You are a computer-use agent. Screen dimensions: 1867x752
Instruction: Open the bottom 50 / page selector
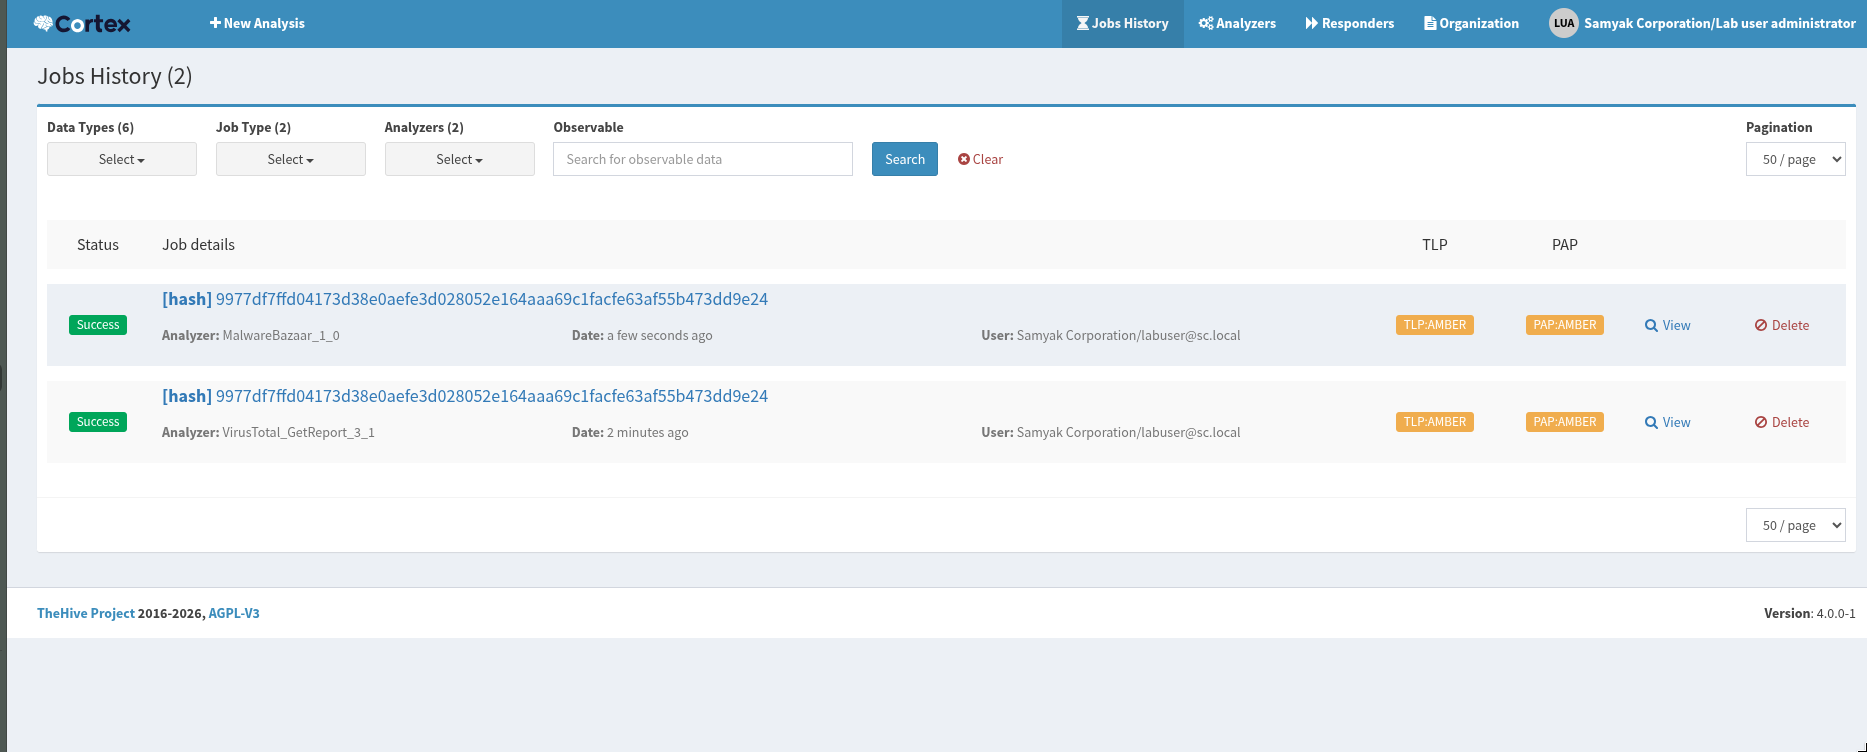[x=1796, y=525]
